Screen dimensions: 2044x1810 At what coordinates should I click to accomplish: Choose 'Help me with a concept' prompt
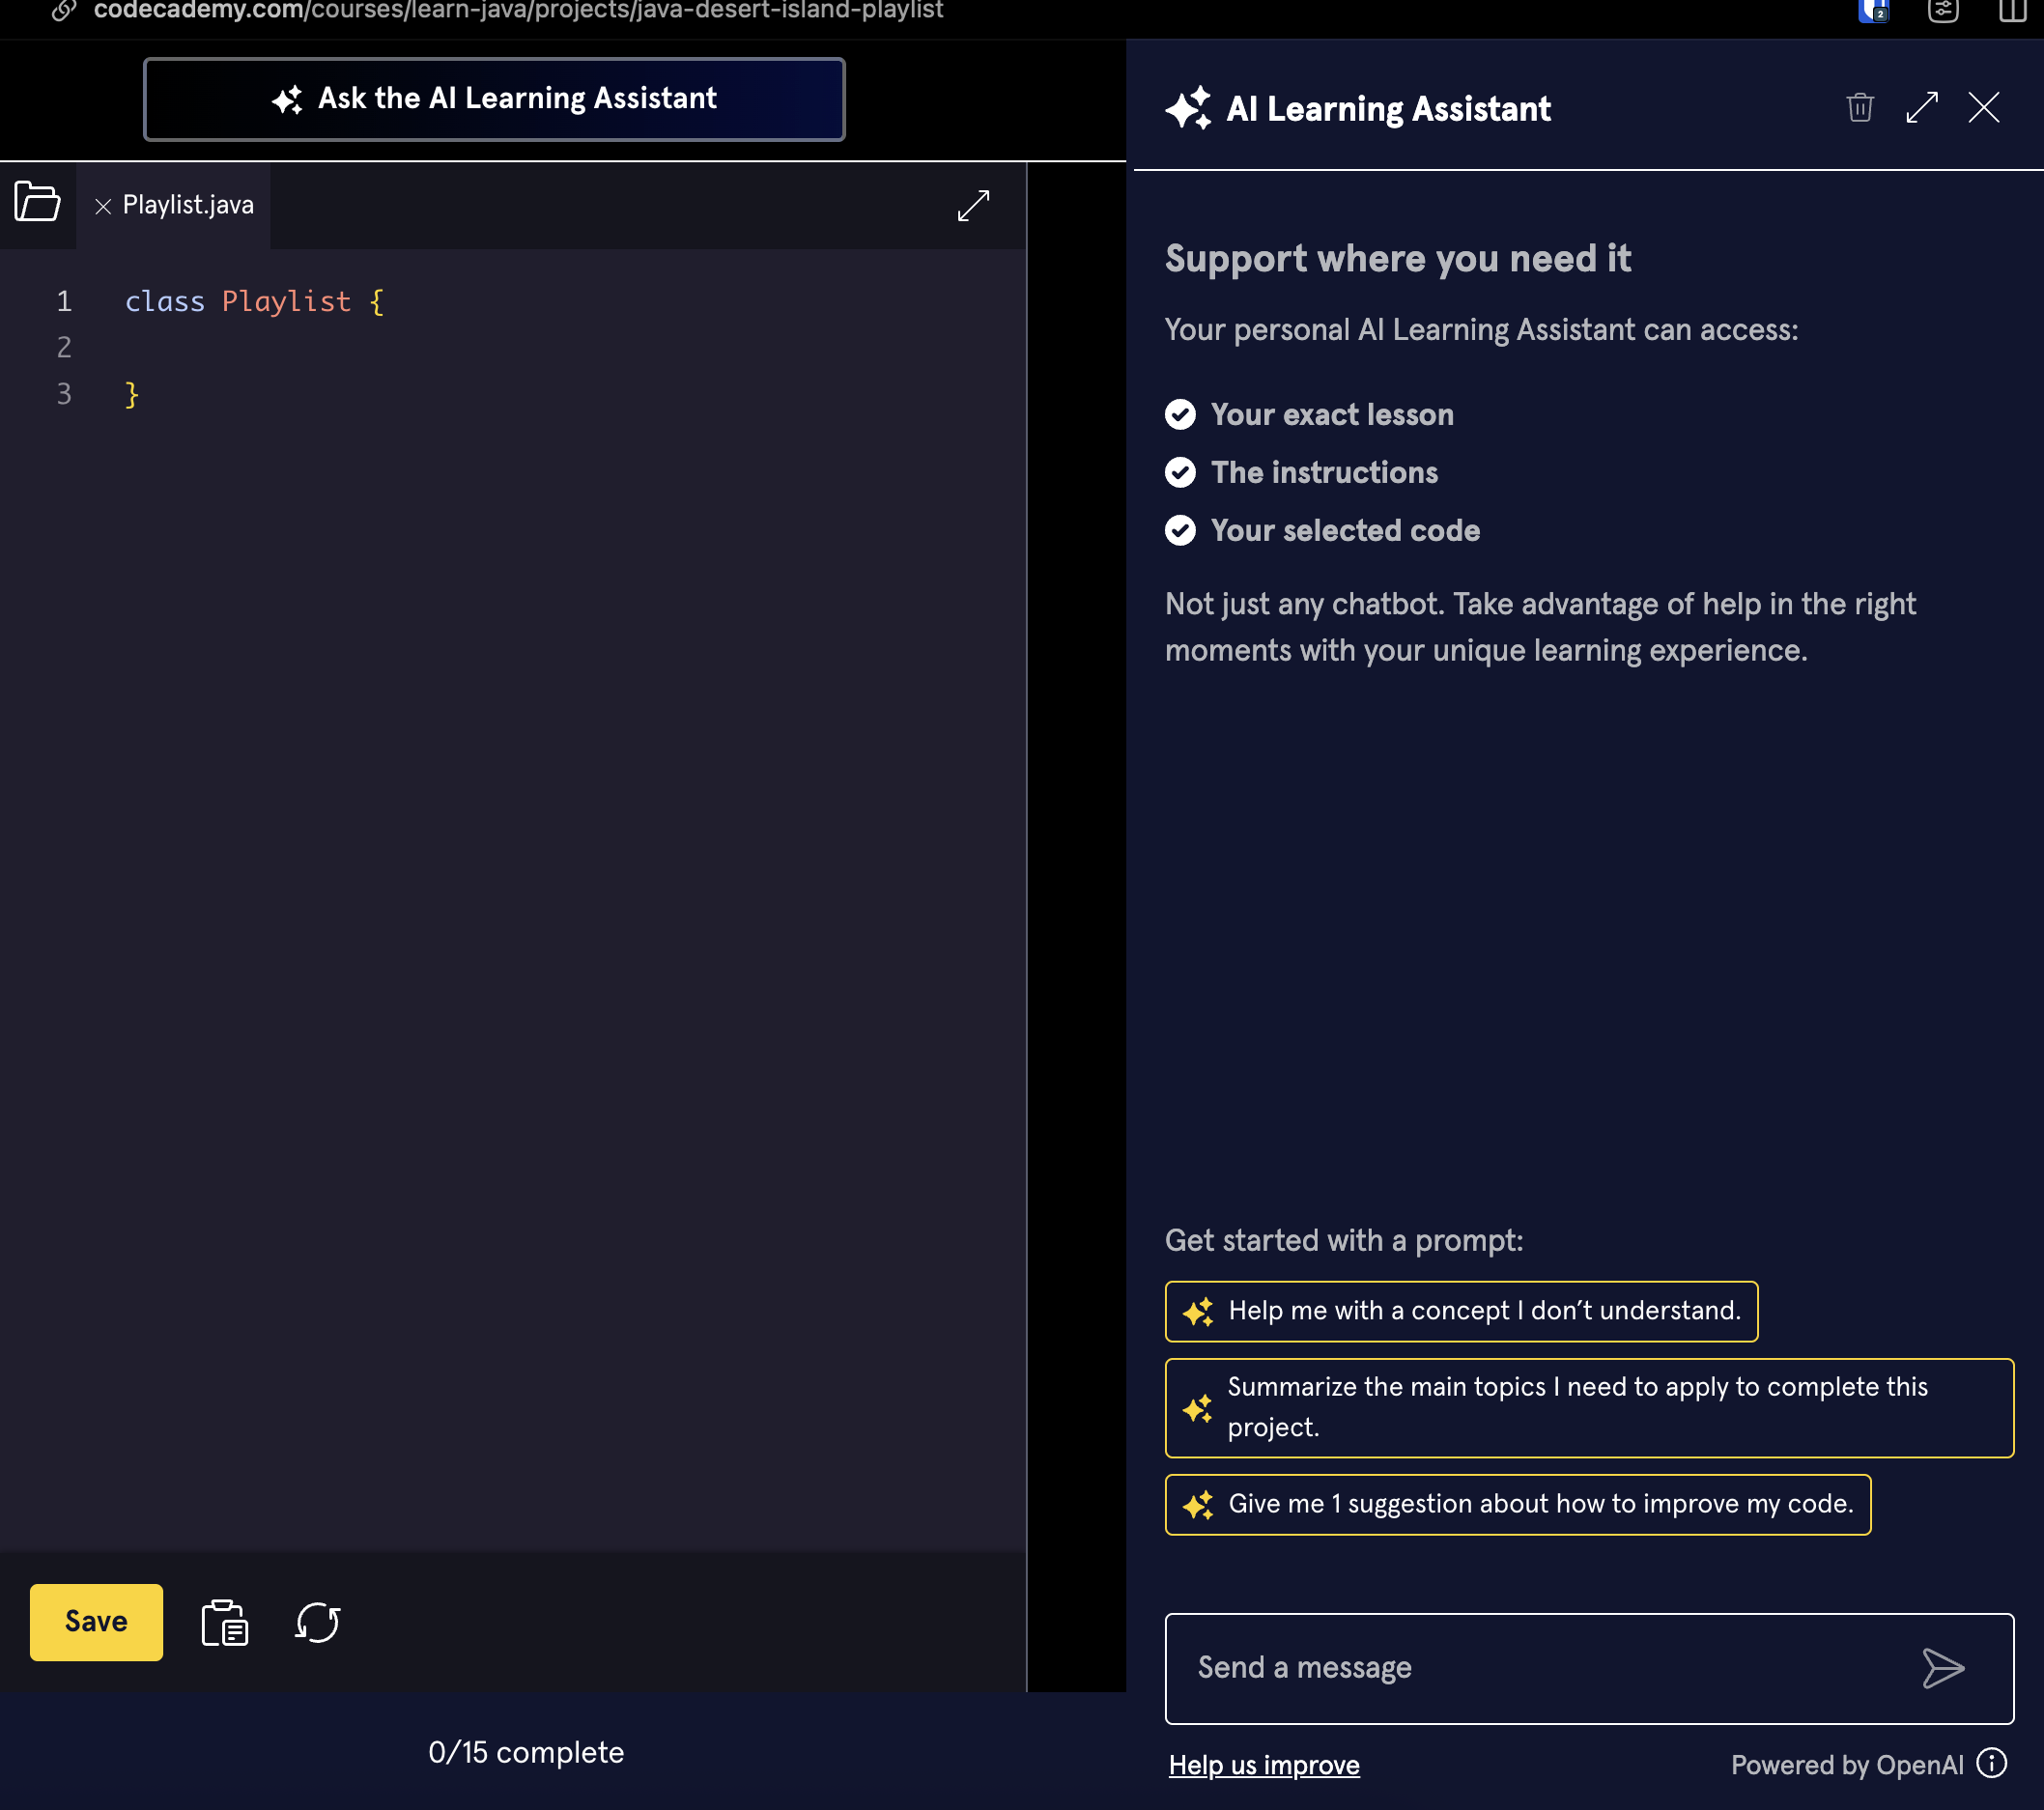[1461, 1311]
